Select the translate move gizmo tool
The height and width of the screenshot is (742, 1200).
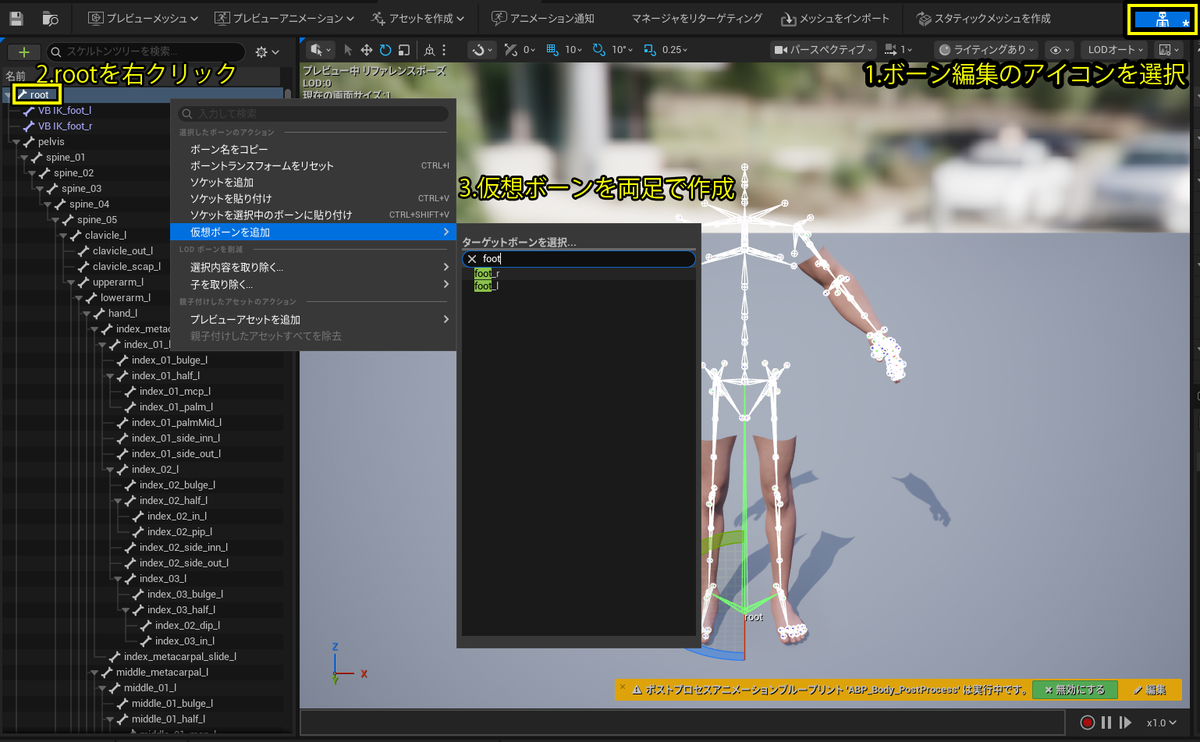click(x=366, y=49)
